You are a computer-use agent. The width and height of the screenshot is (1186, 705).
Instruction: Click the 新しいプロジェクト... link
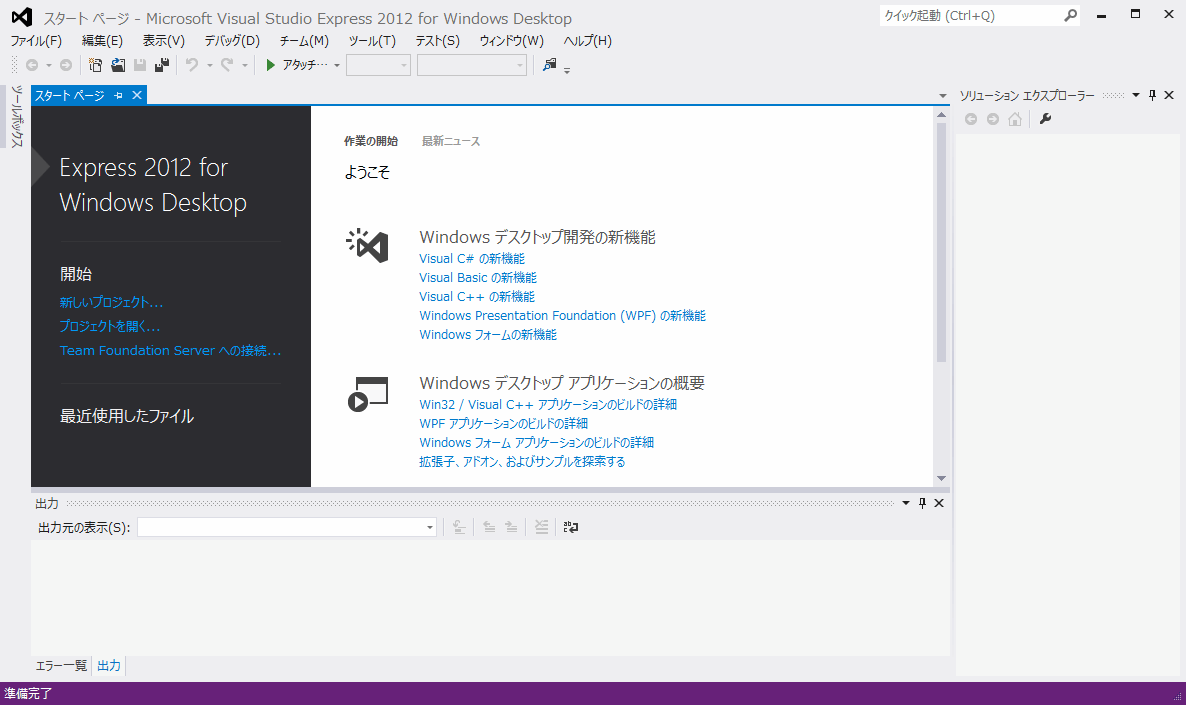tap(111, 303)
